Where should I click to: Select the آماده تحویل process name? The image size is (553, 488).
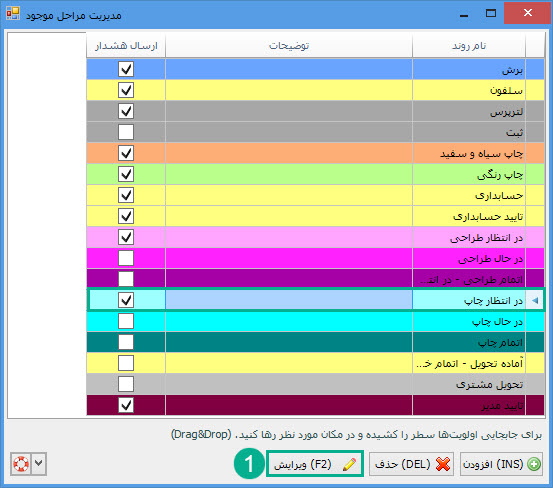coord(469,363)
